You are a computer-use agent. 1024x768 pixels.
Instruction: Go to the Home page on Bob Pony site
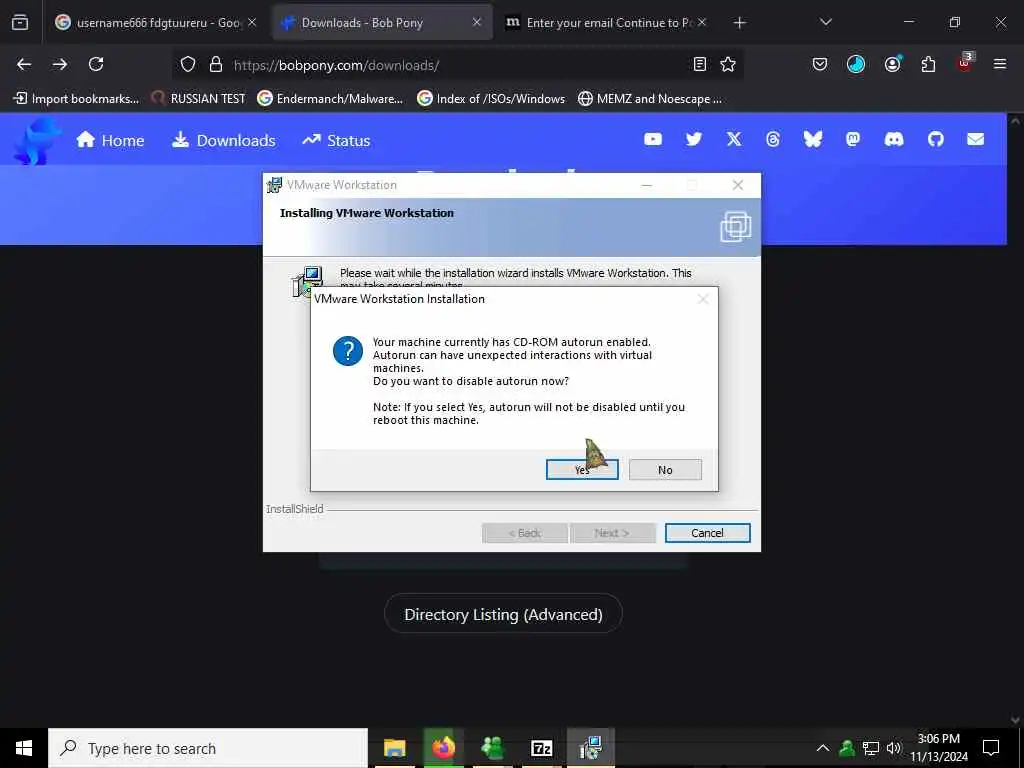tap(110, 140)
